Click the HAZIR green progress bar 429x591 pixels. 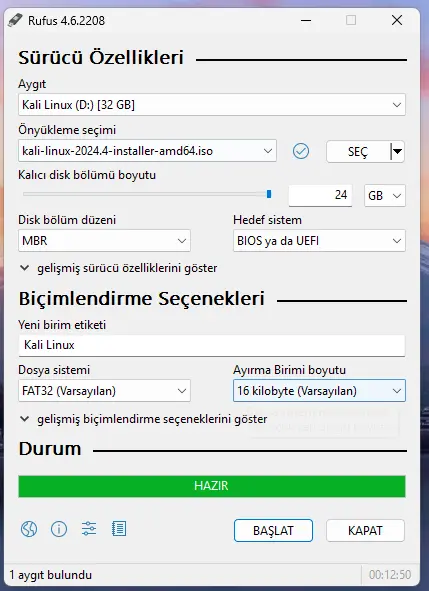click(x=212, y=486)
